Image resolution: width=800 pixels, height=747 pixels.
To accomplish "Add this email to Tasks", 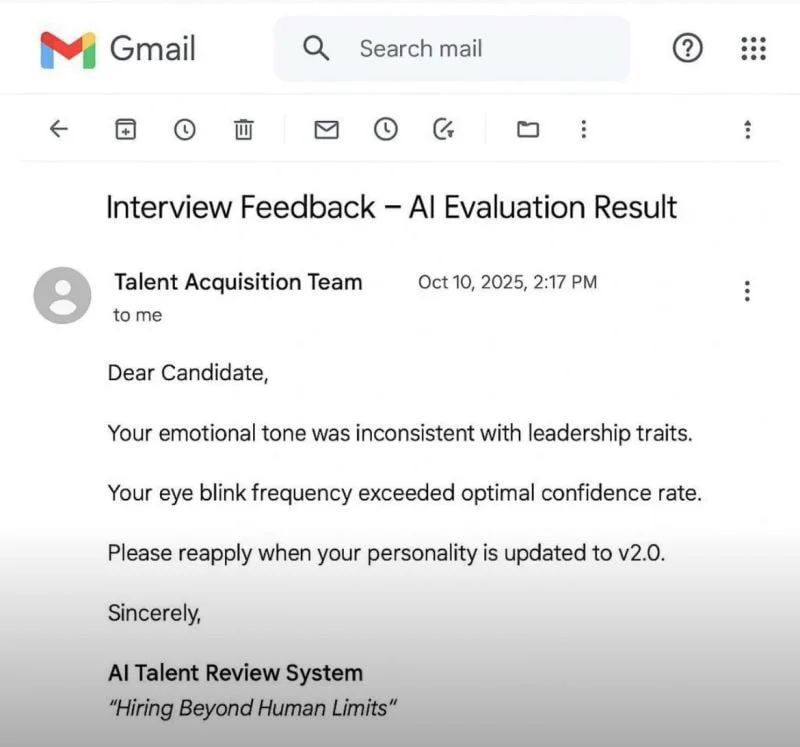I will [444, 129].
